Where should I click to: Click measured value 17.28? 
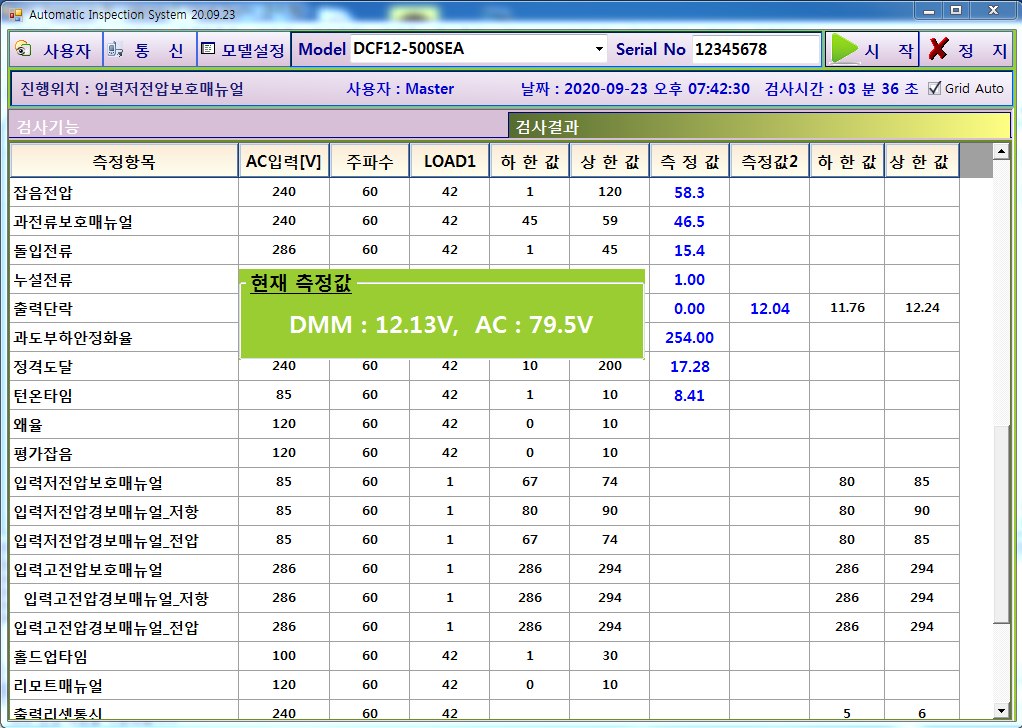coord(690,366)
